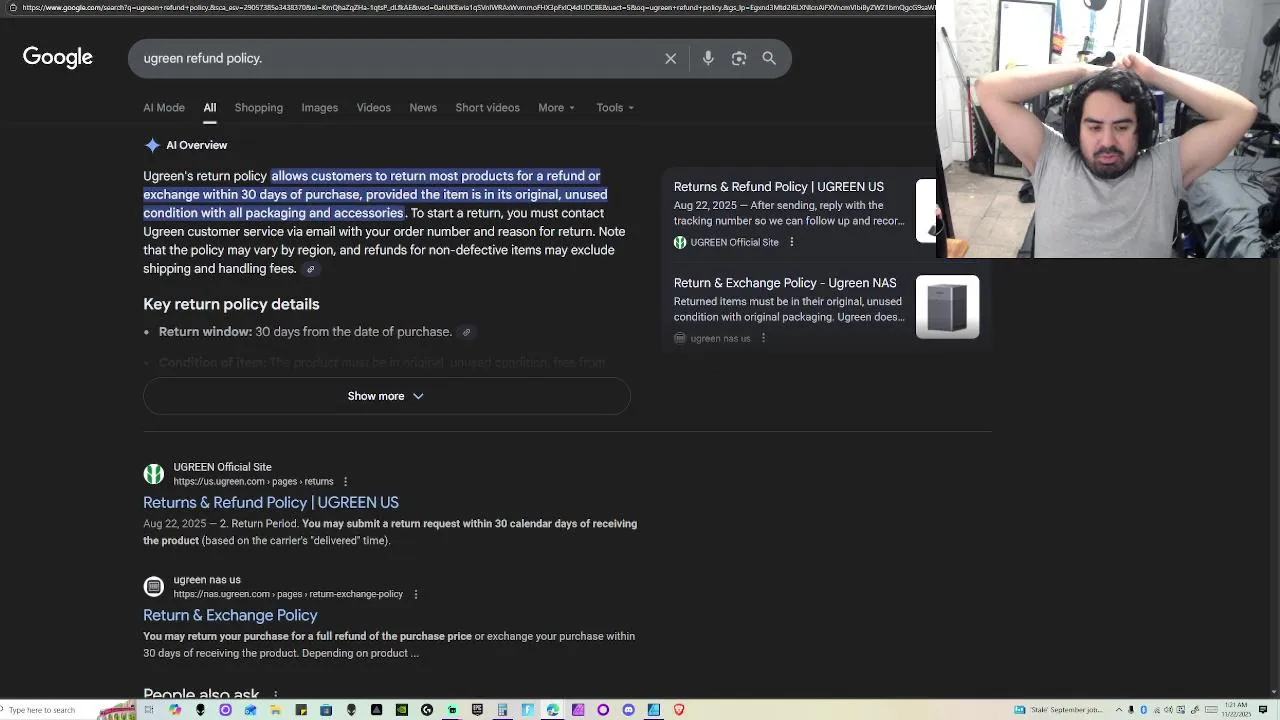Image resolution: width=1280 pixels, height=720 pixels.
Task: Open File Explorer from the taskbar
Action: (x=276, y=710)
